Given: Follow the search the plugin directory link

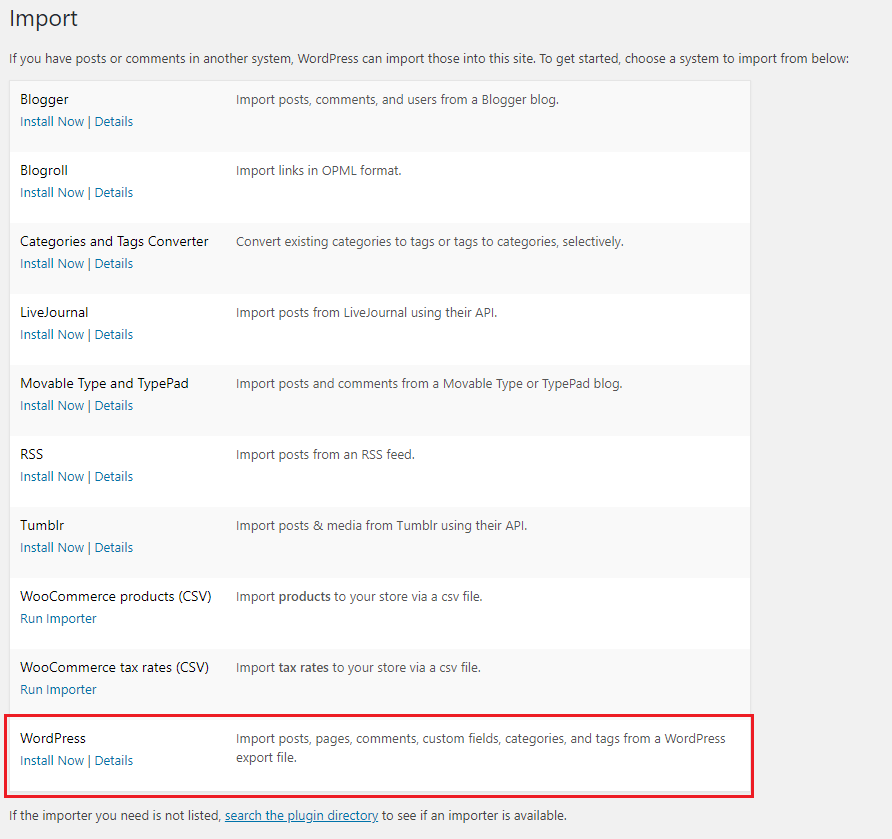Looking at the screenshot, I should [x=302, y=816].
